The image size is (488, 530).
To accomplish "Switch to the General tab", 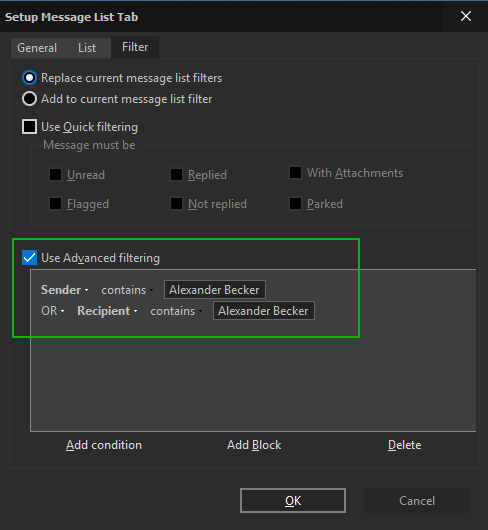I will coord(37,48).
